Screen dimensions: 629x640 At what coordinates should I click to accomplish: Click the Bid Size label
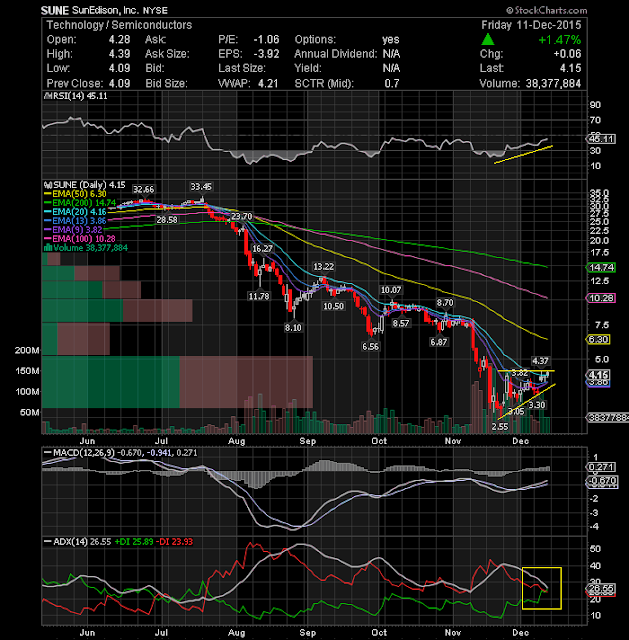pyautogui.click(x=167, y=83)
